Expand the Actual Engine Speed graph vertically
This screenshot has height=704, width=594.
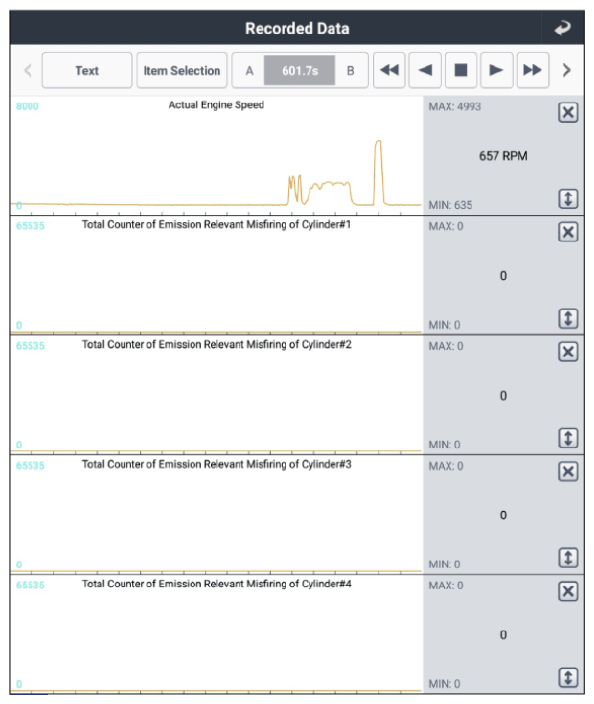coord(568,198)
